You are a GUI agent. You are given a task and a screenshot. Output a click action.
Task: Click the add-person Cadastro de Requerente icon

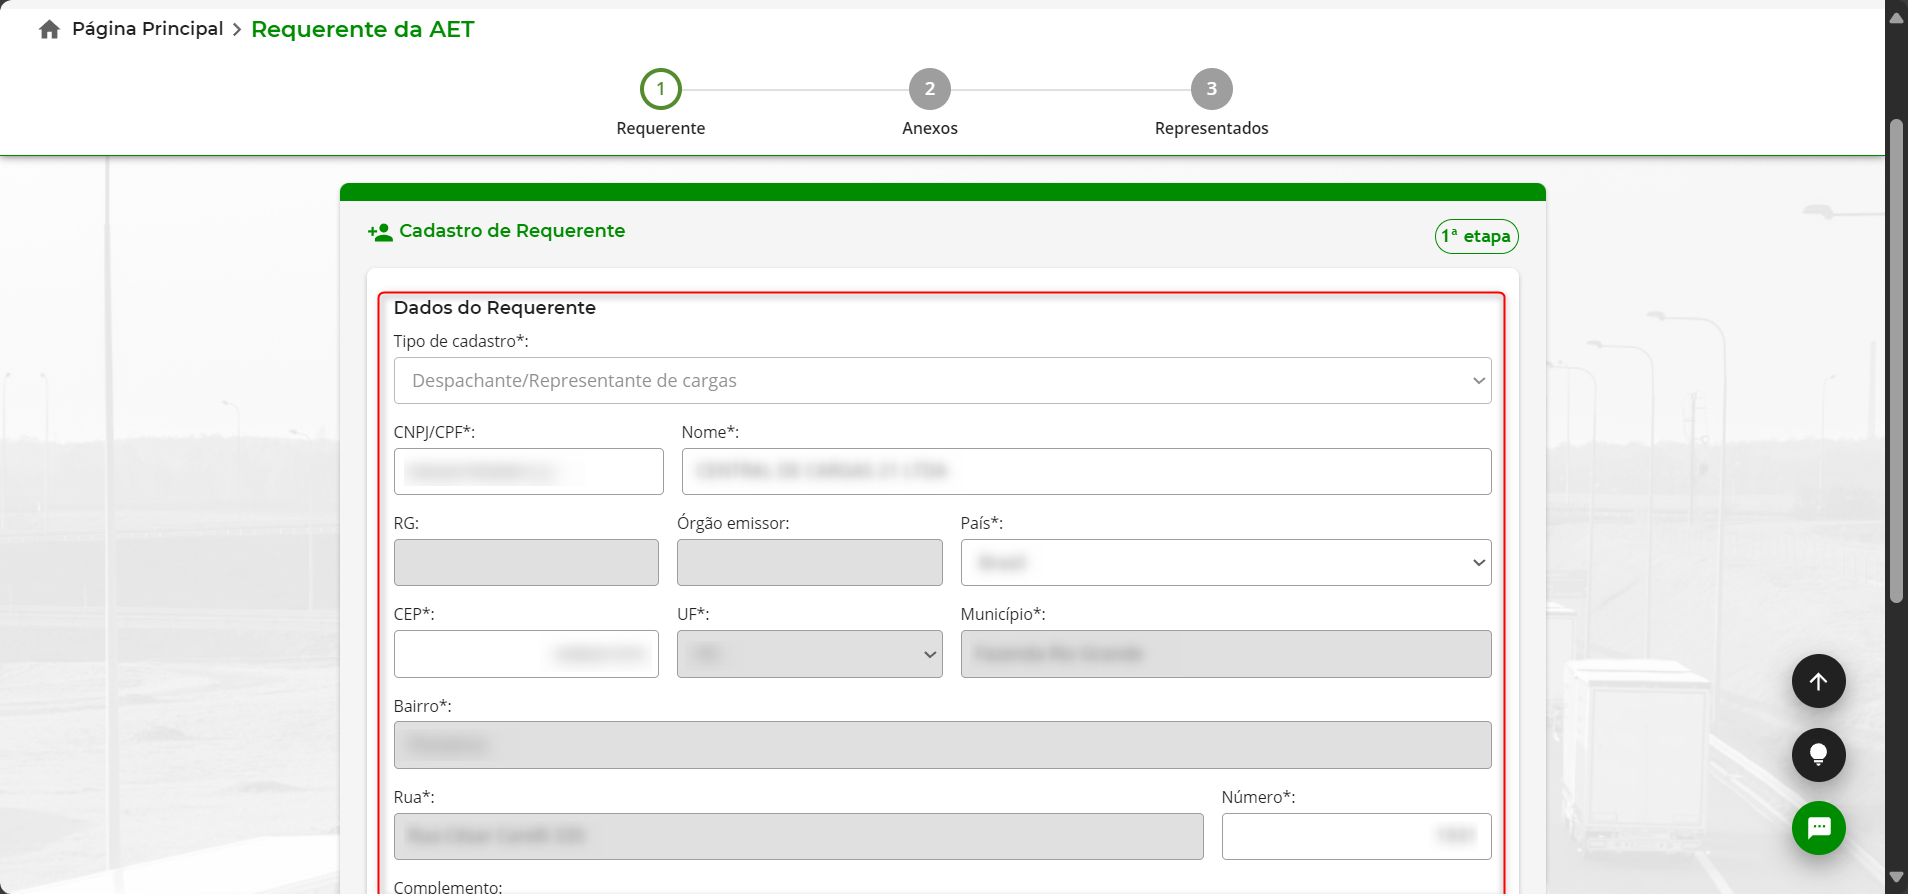[380, 232]
